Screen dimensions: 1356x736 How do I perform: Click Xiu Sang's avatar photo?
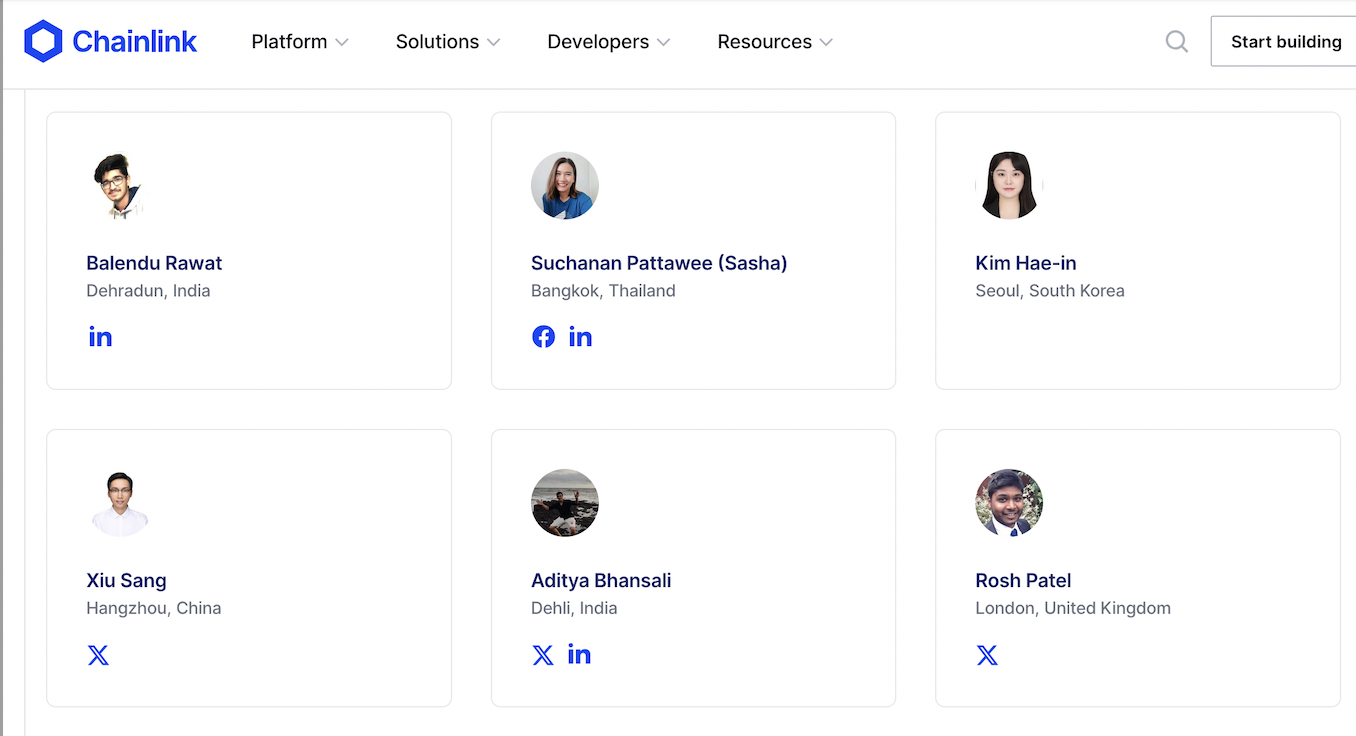pyautogui.click(x=120, y=503)
